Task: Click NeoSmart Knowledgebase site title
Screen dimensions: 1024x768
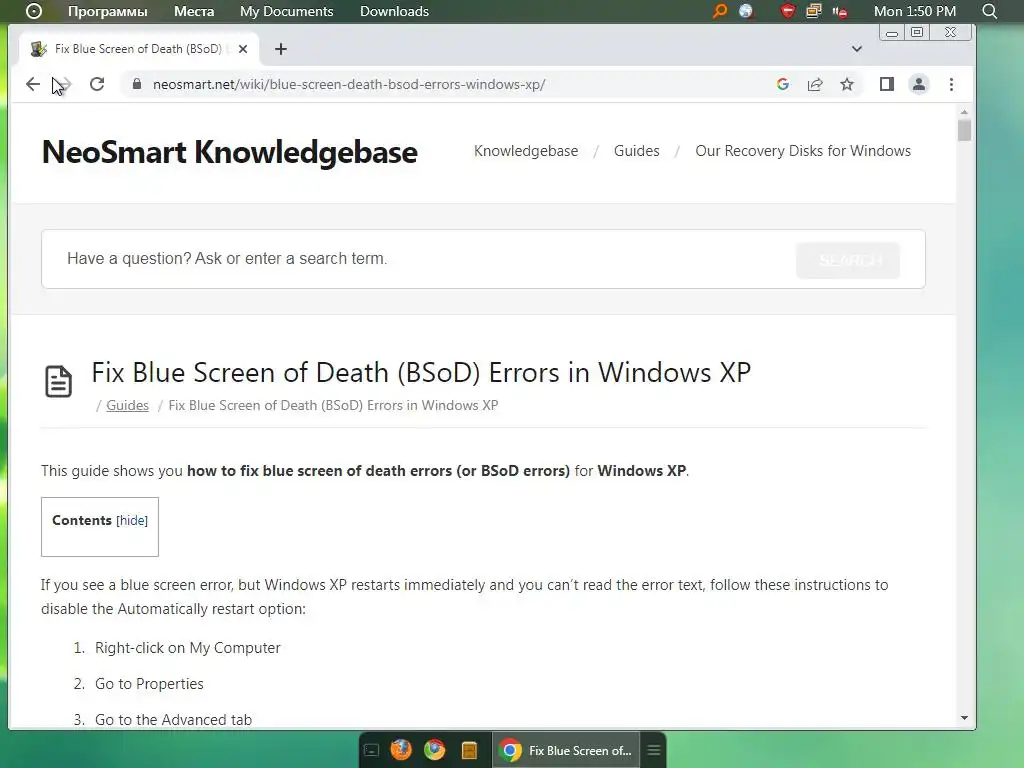Action: pos(230,152)
